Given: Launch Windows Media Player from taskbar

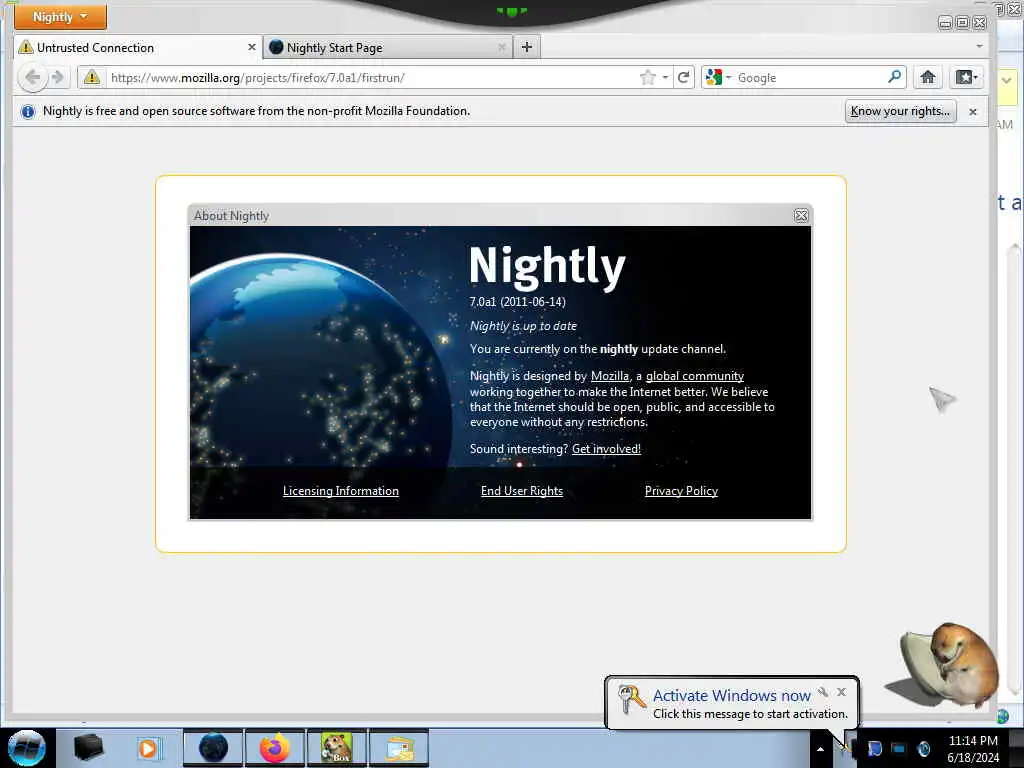Looking at the screenshot, I should [148, 748].
